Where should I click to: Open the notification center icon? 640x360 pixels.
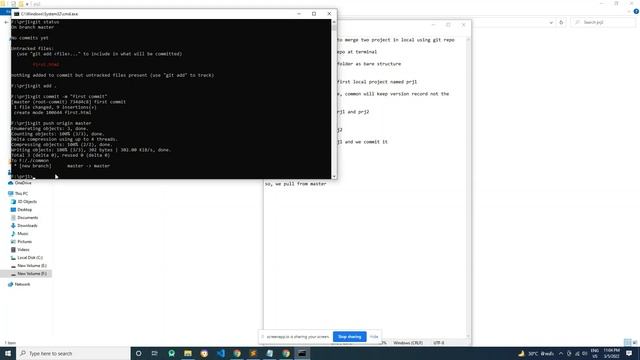(x=629, y=353)
